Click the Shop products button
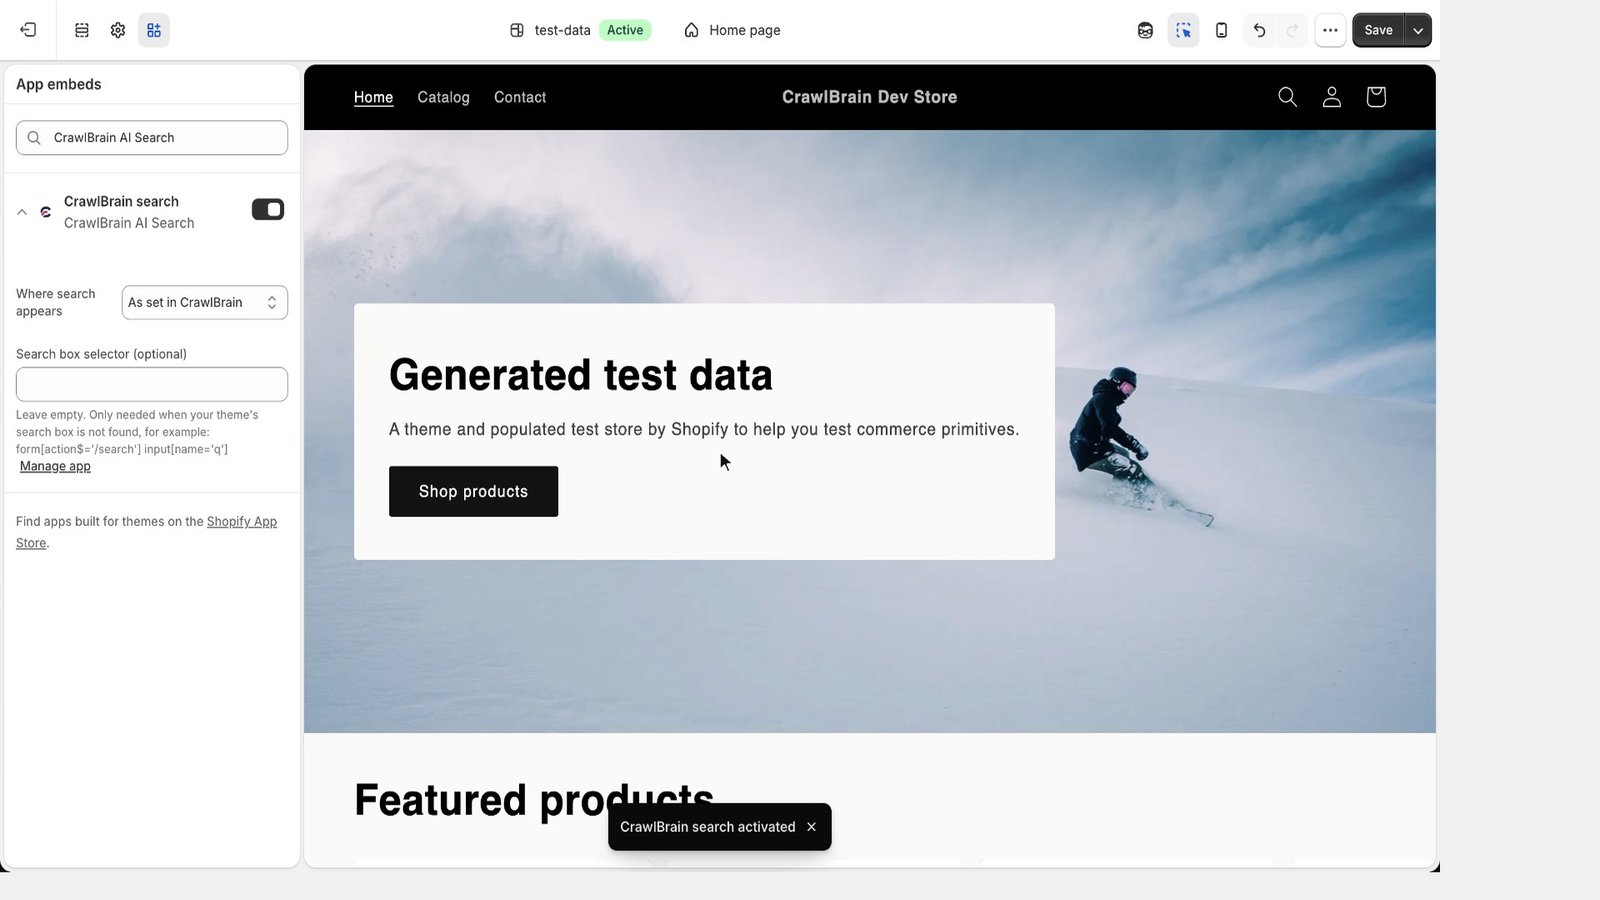The height and width of the screenshot is (900, 1600). click(473, 491)
